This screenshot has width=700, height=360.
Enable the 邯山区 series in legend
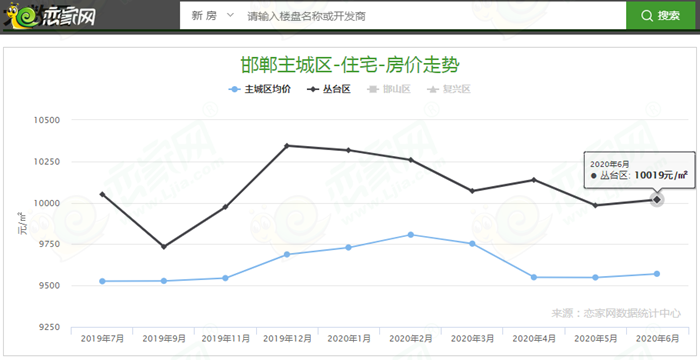[x=388, y=89]
